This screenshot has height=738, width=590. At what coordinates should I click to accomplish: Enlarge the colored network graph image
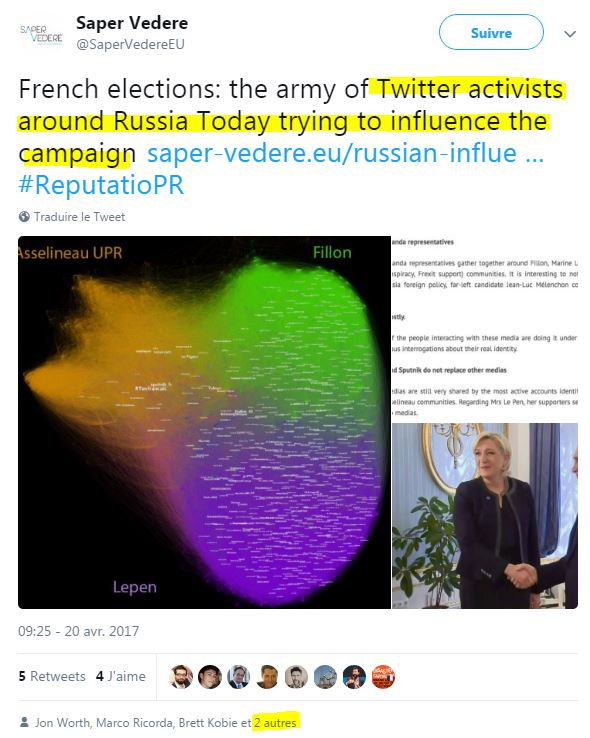tap(204, 422)
